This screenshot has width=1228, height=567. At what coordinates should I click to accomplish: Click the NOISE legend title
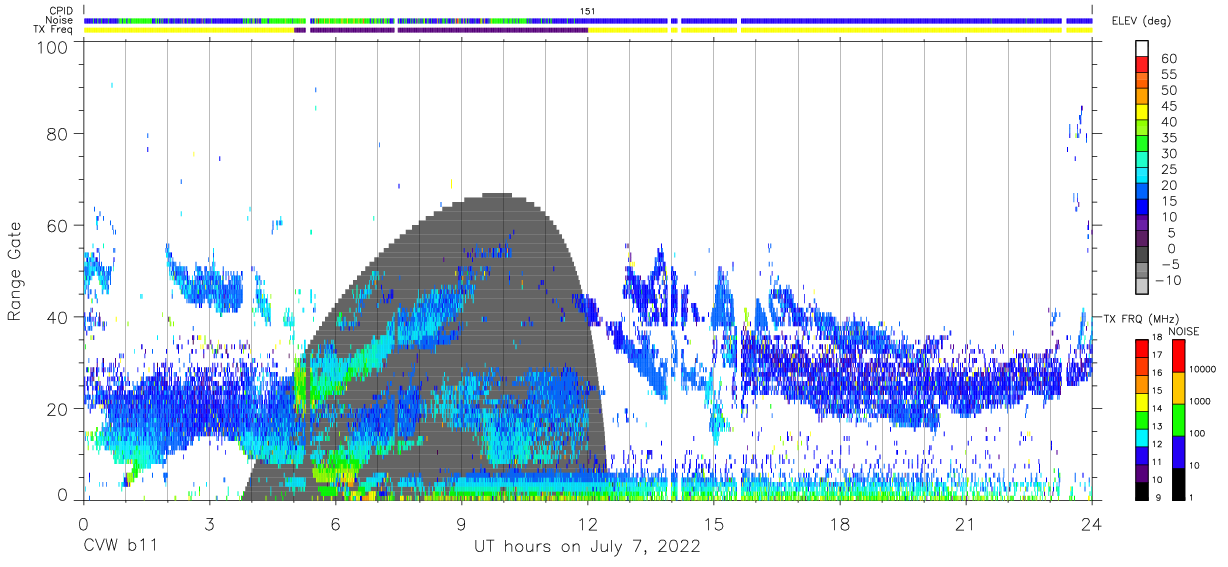click(x=1182, y=331)
